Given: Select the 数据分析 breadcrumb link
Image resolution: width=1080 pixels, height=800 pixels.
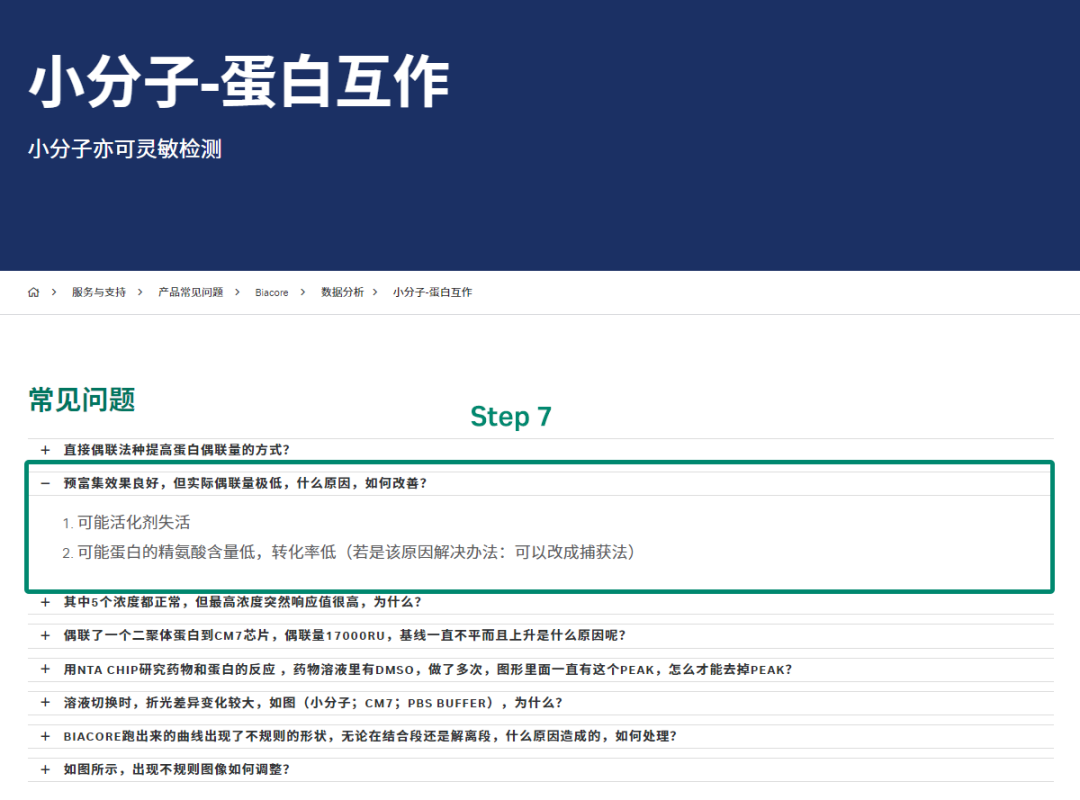Looking at the screenshot, I should tap(342, 292).
